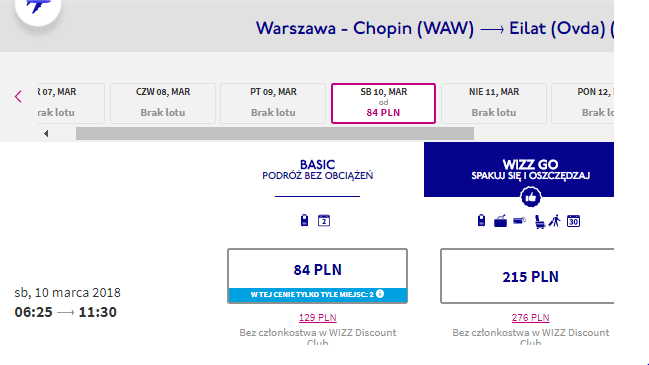The image size is (649, 365).
Task: Choose the 215 PLN WIZZ GO fare
Action: pos(527,276)
